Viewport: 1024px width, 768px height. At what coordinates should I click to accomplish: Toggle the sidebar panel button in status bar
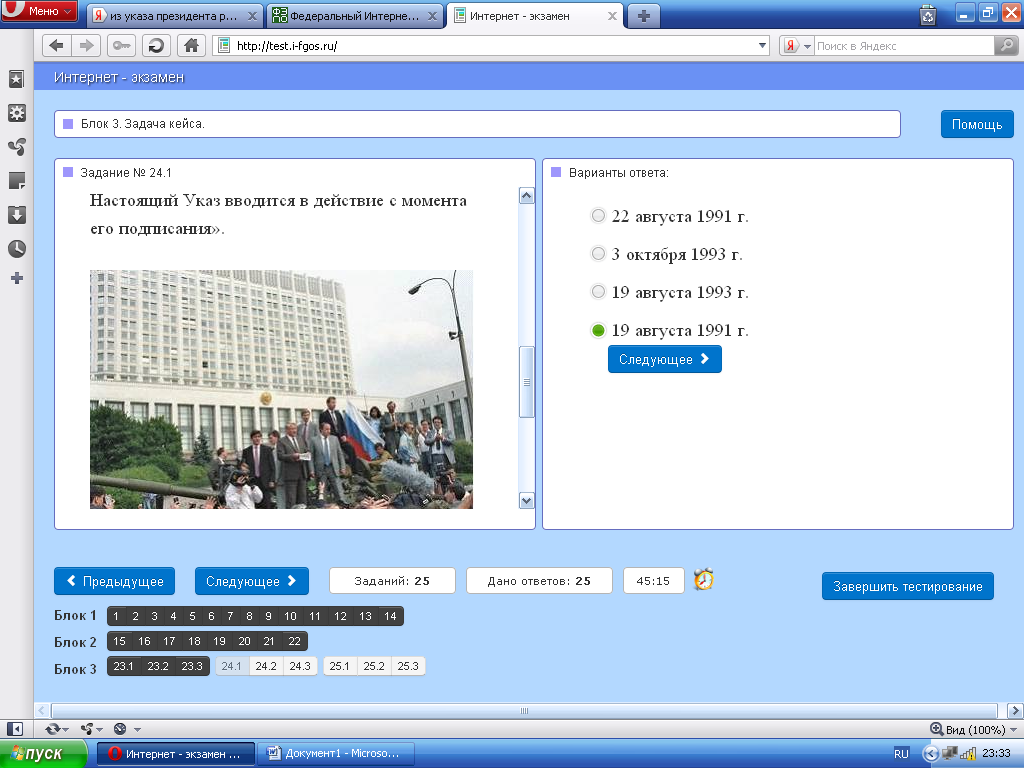coord(14,729)
